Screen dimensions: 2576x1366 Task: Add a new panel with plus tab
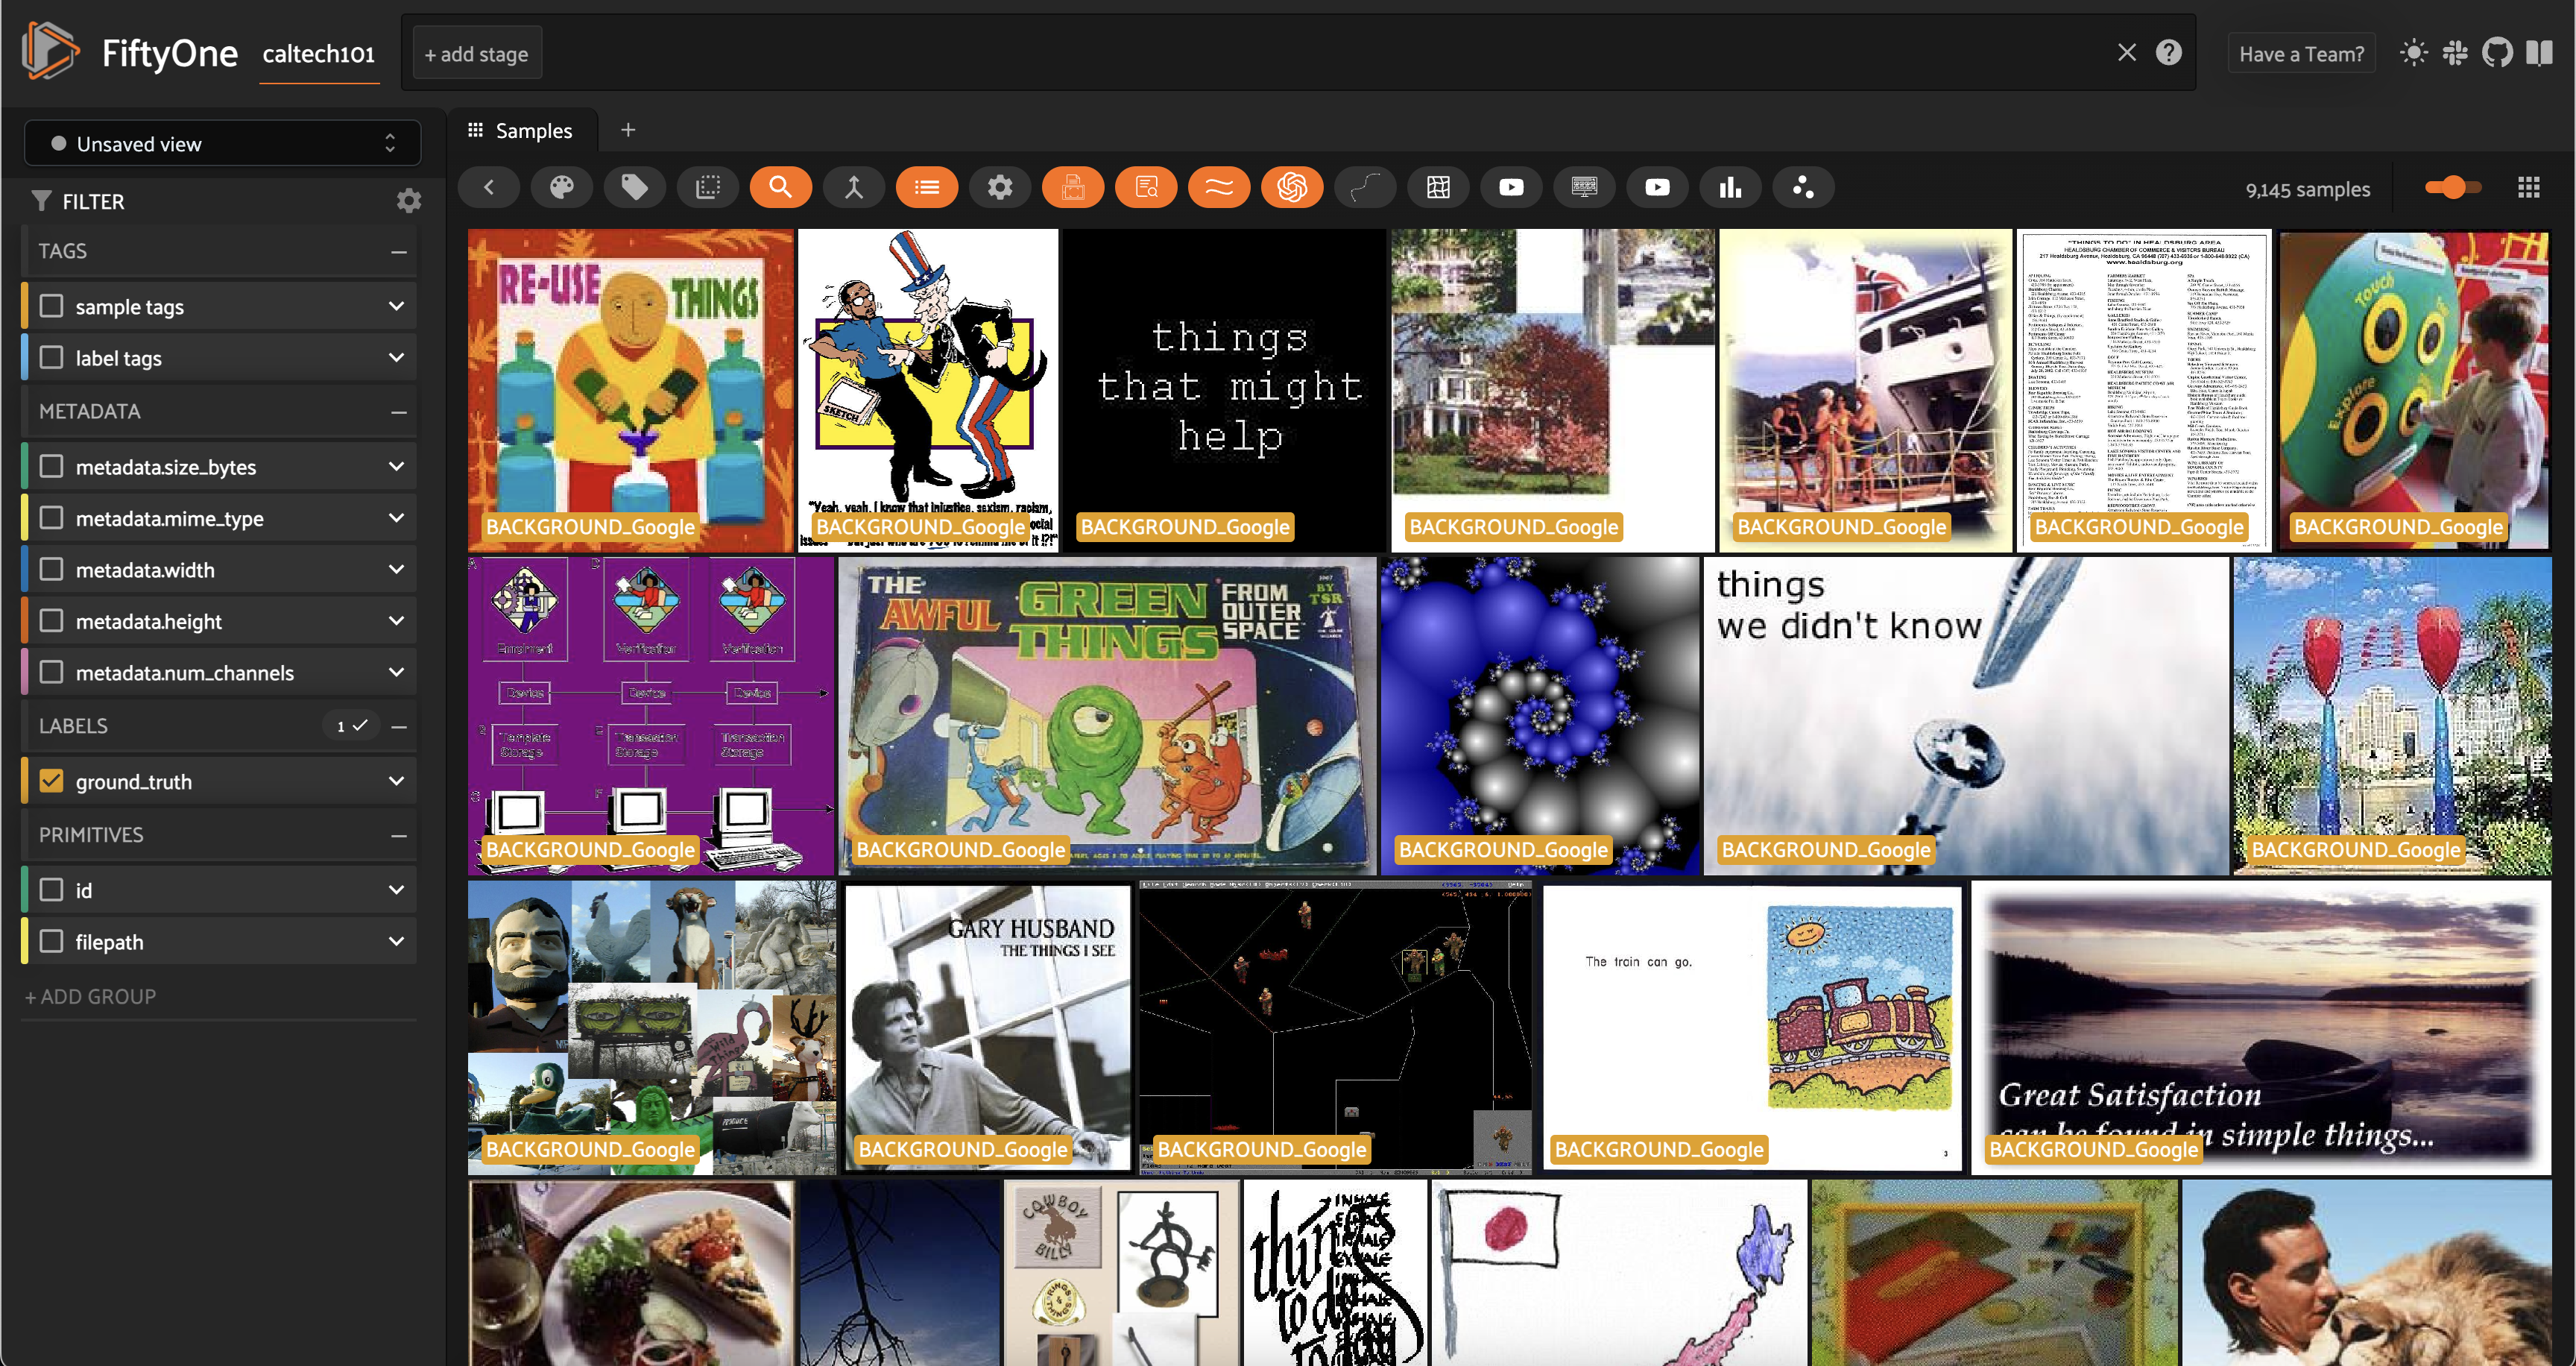coord(628,130)
